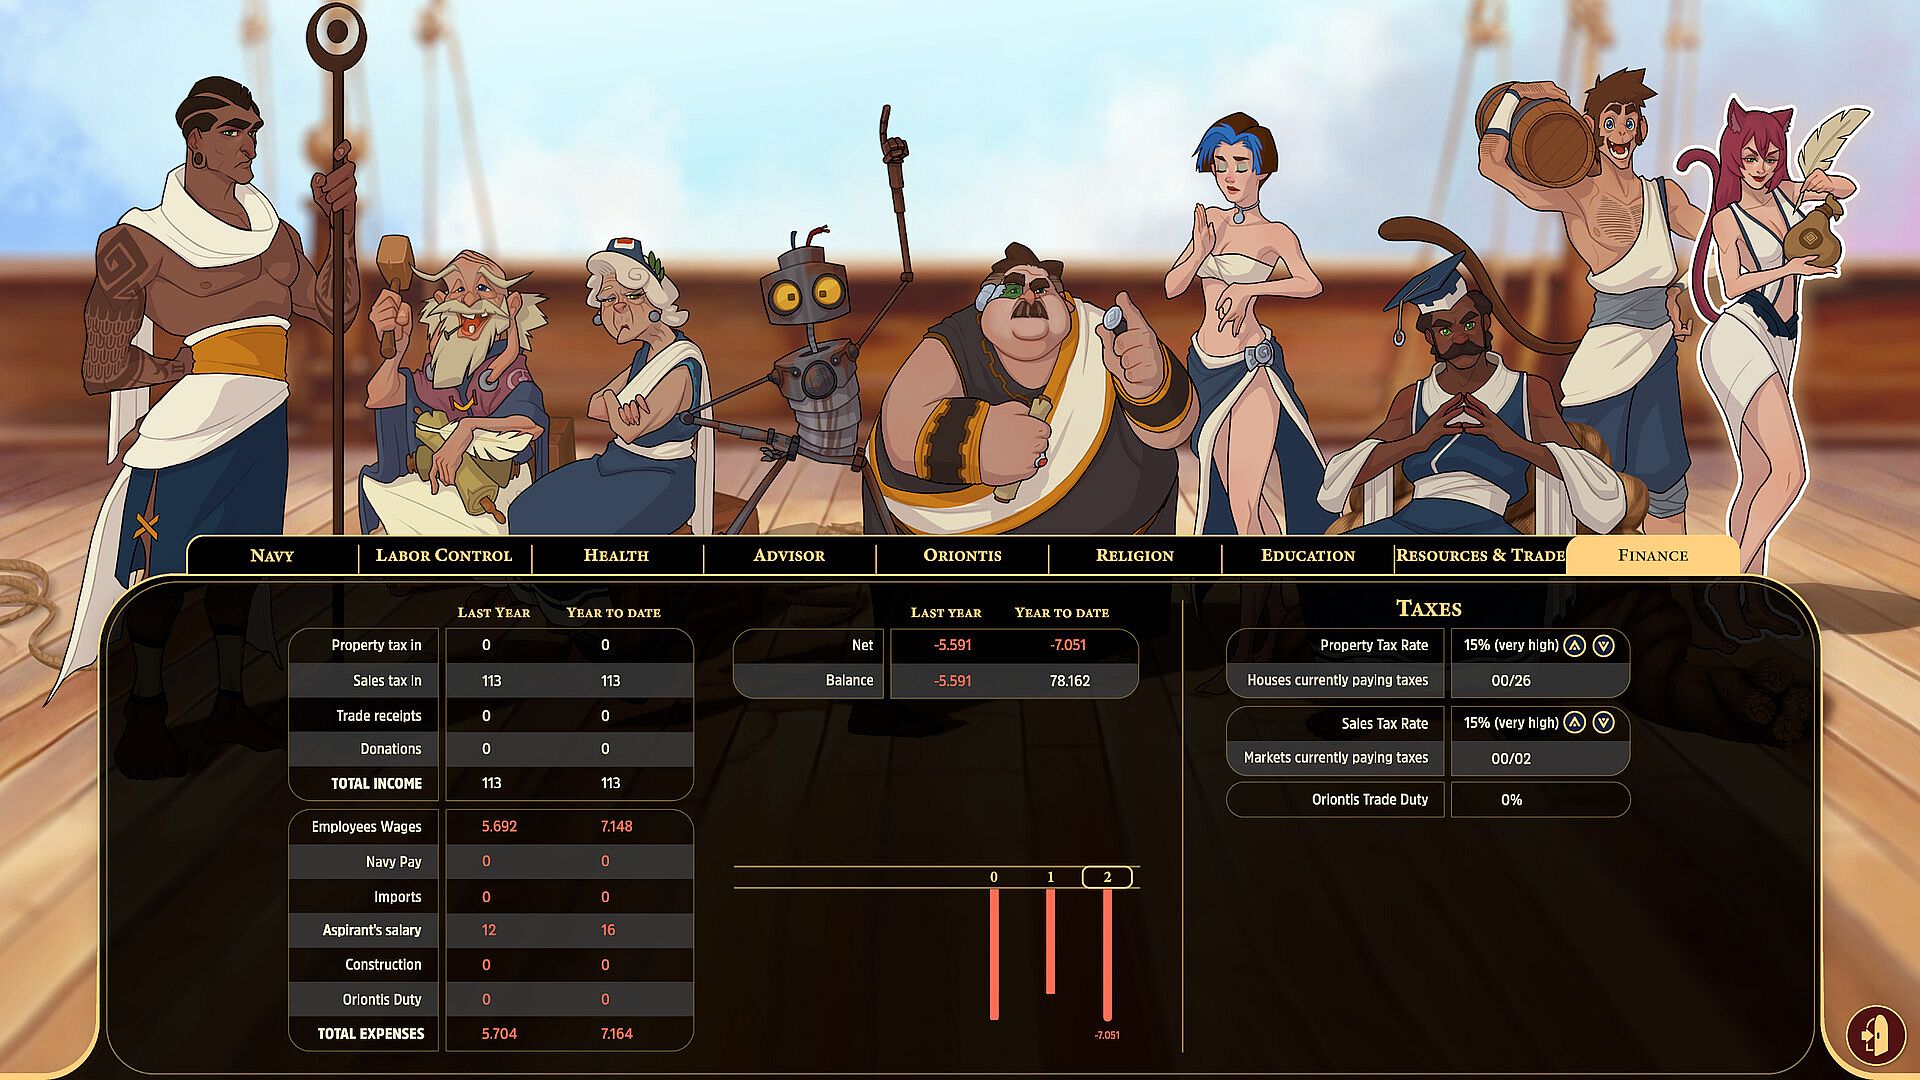Viewport: 1920px width, 1080px height.
Task: Increase the Property Tax Rate with the up arrow
Action: point(1575,646)
